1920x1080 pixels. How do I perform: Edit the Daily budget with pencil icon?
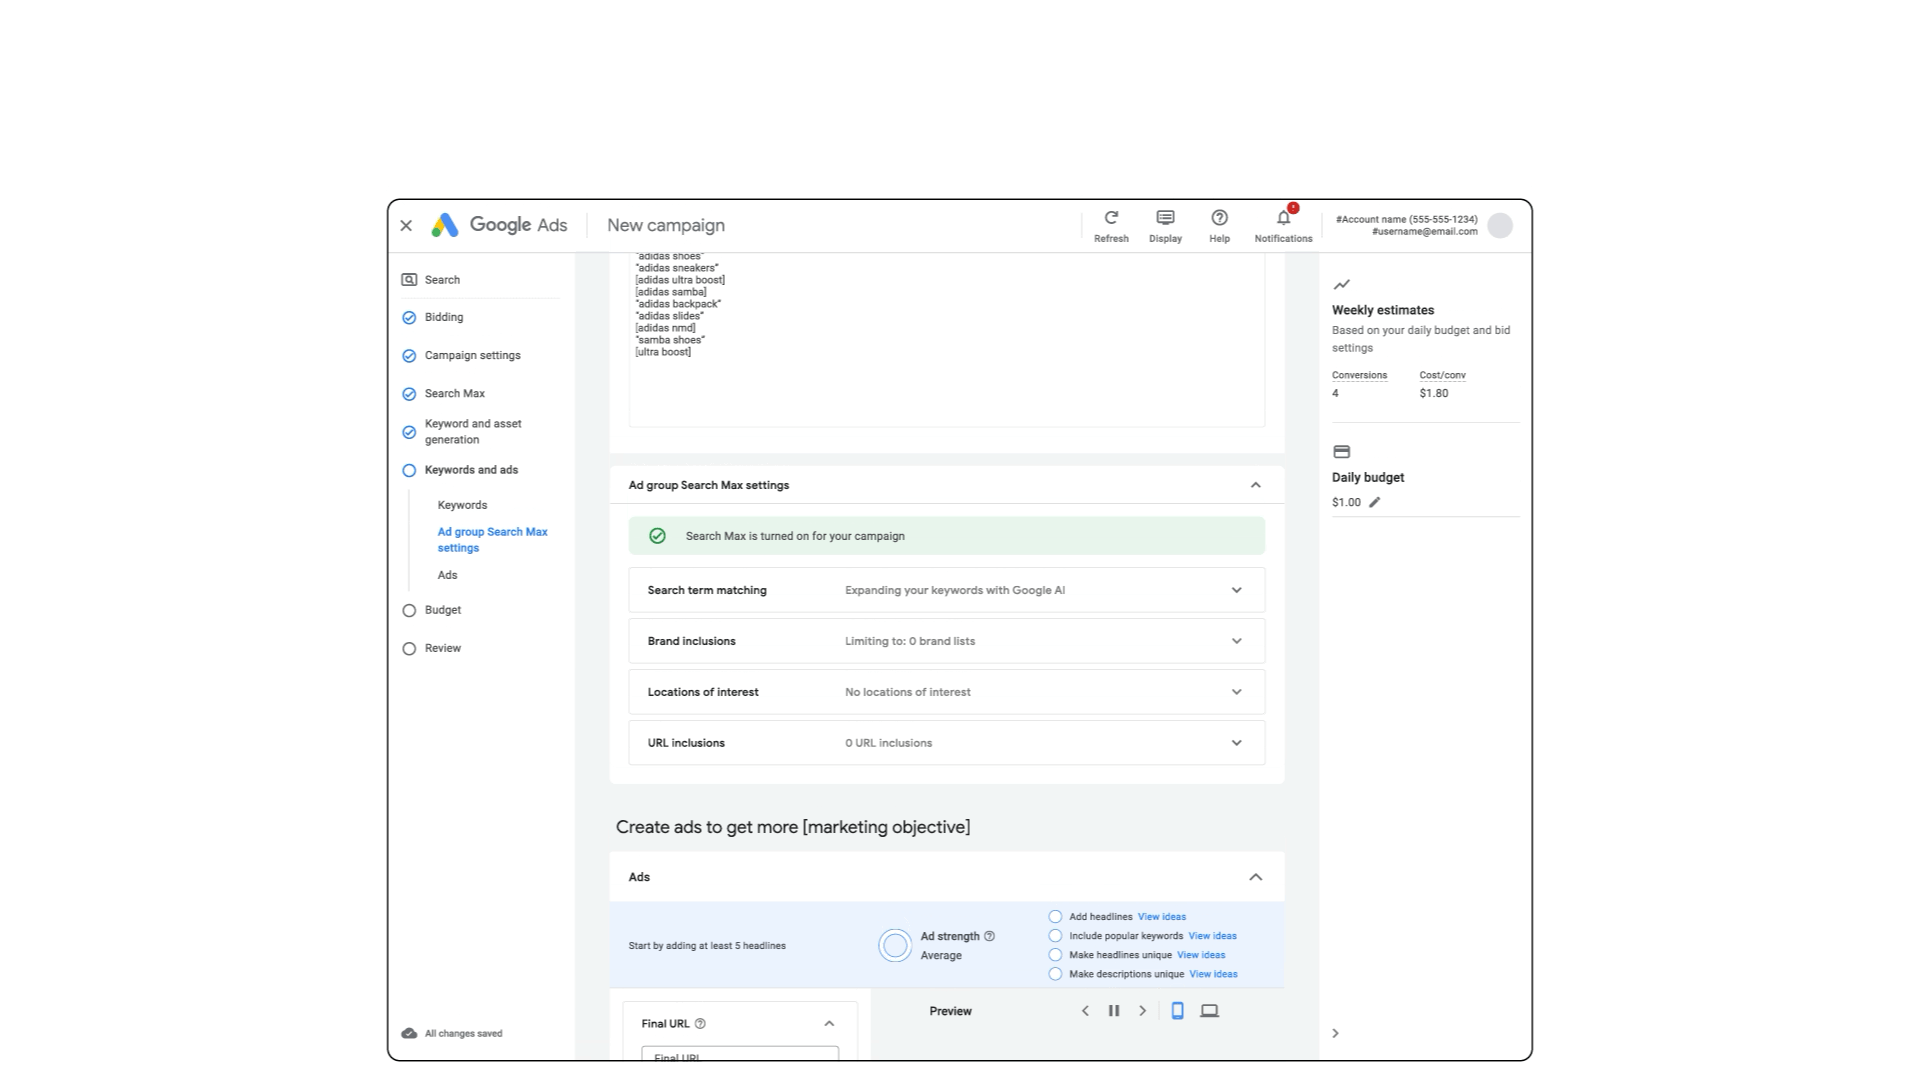click(x=1375, y=502)
